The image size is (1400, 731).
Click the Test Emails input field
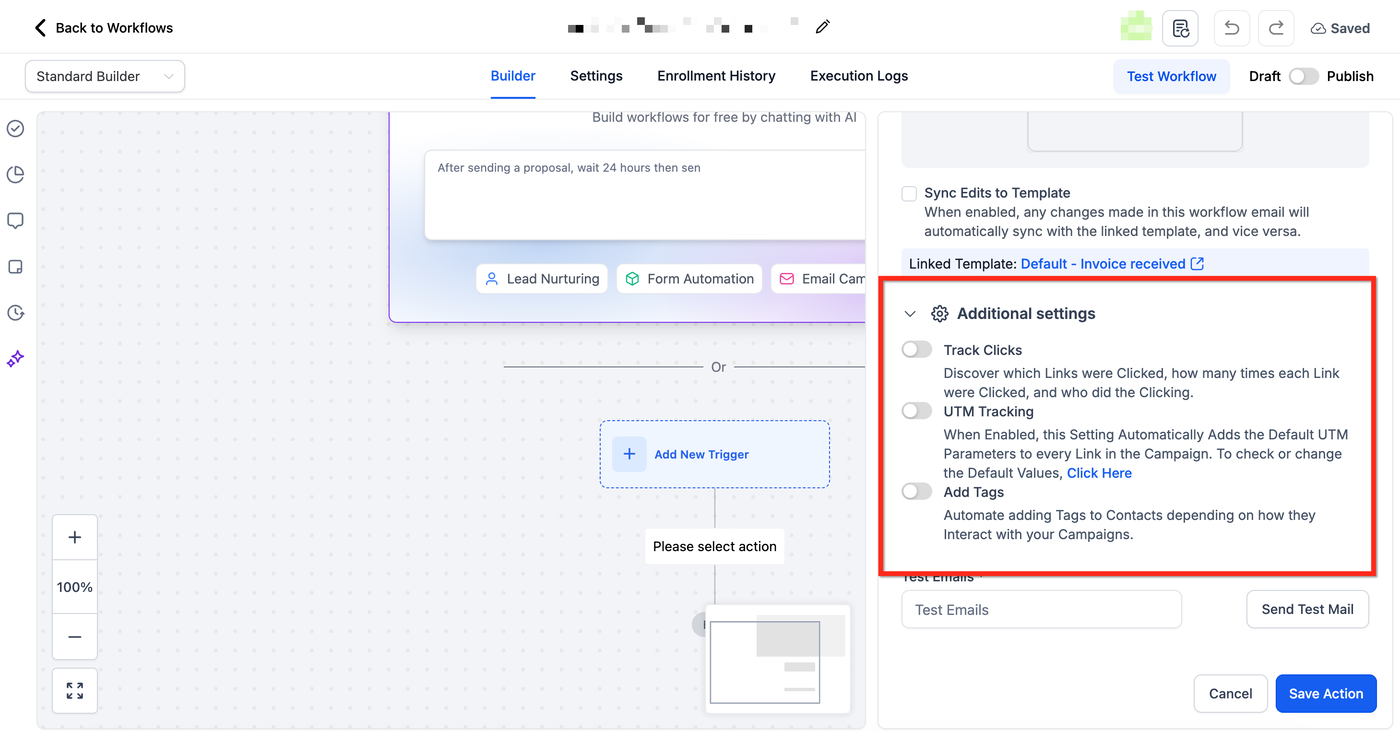click(1041, 609)
